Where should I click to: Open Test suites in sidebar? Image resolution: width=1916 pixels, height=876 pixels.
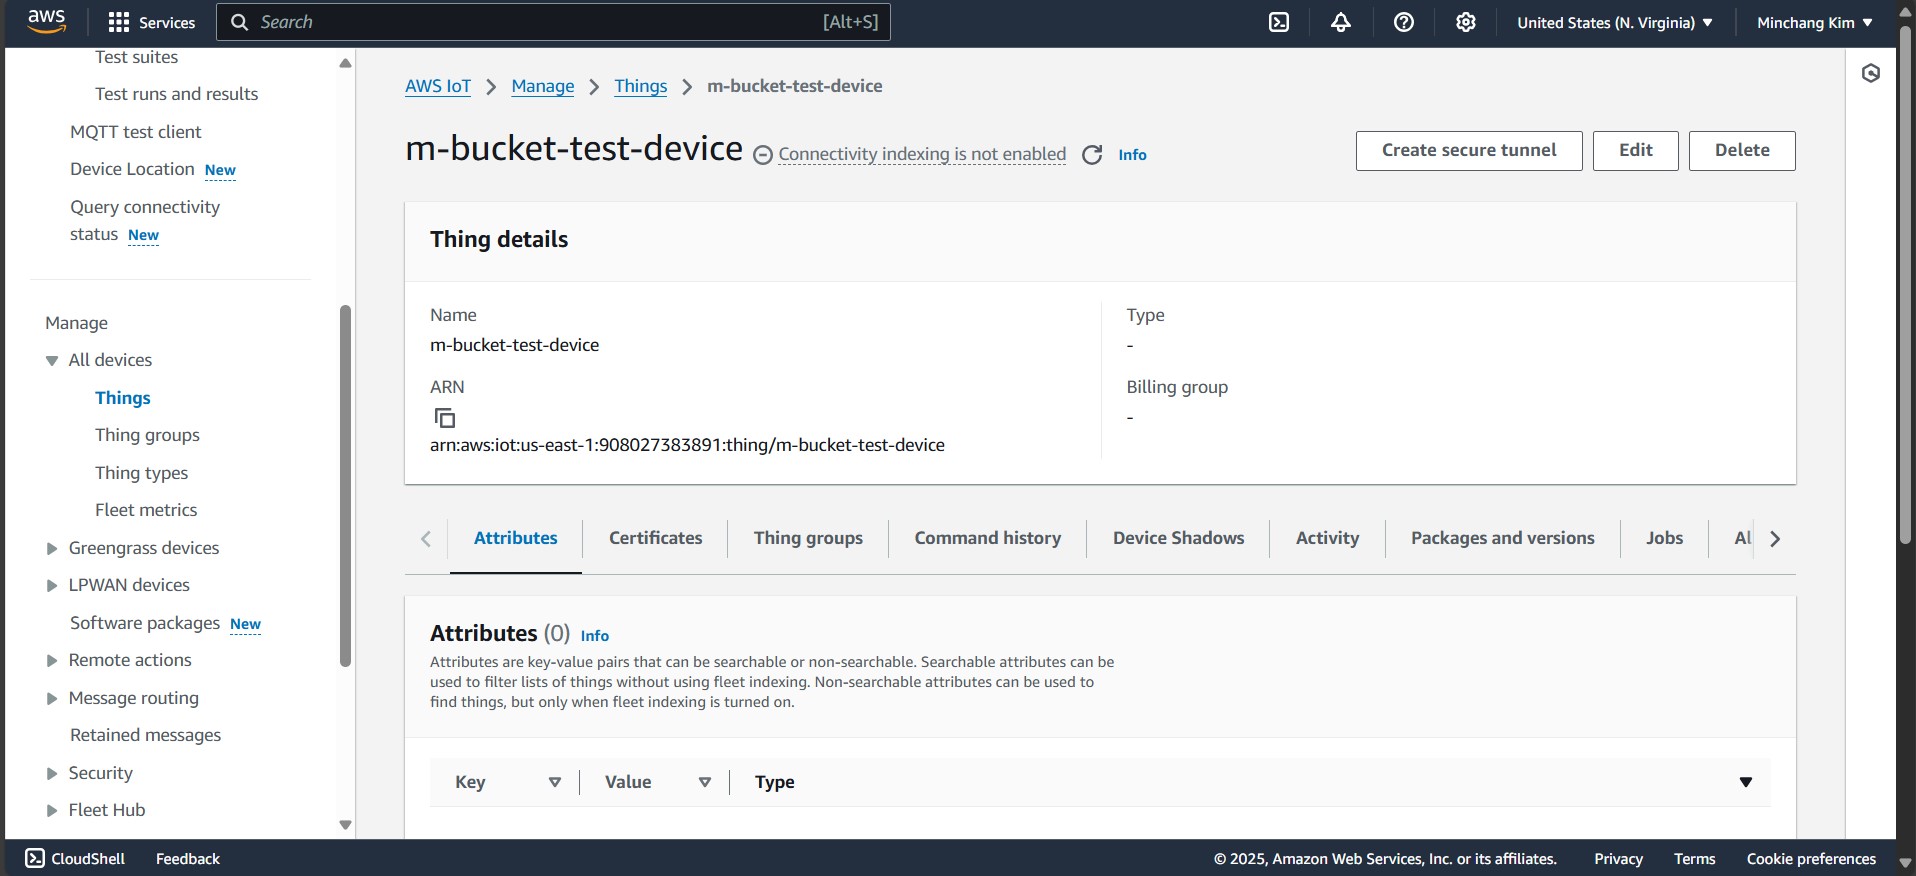[x=136, y=57]
